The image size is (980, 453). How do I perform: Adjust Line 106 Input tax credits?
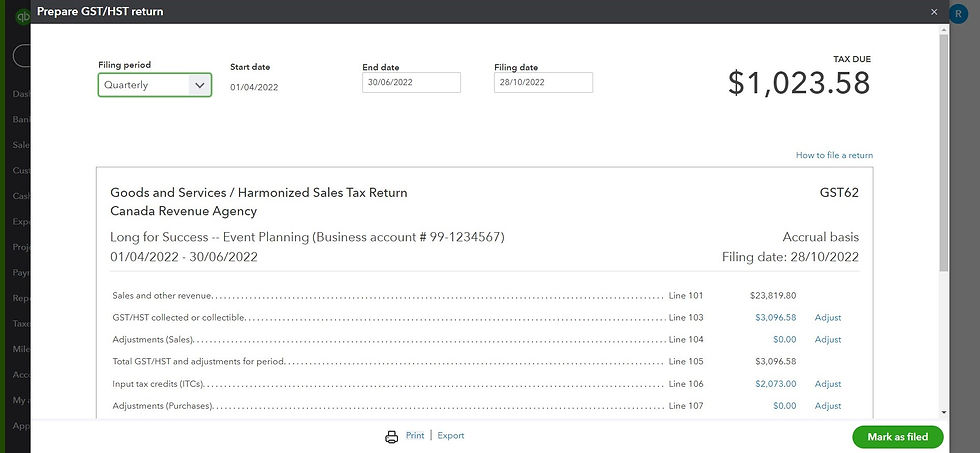[x=828, y=384]
